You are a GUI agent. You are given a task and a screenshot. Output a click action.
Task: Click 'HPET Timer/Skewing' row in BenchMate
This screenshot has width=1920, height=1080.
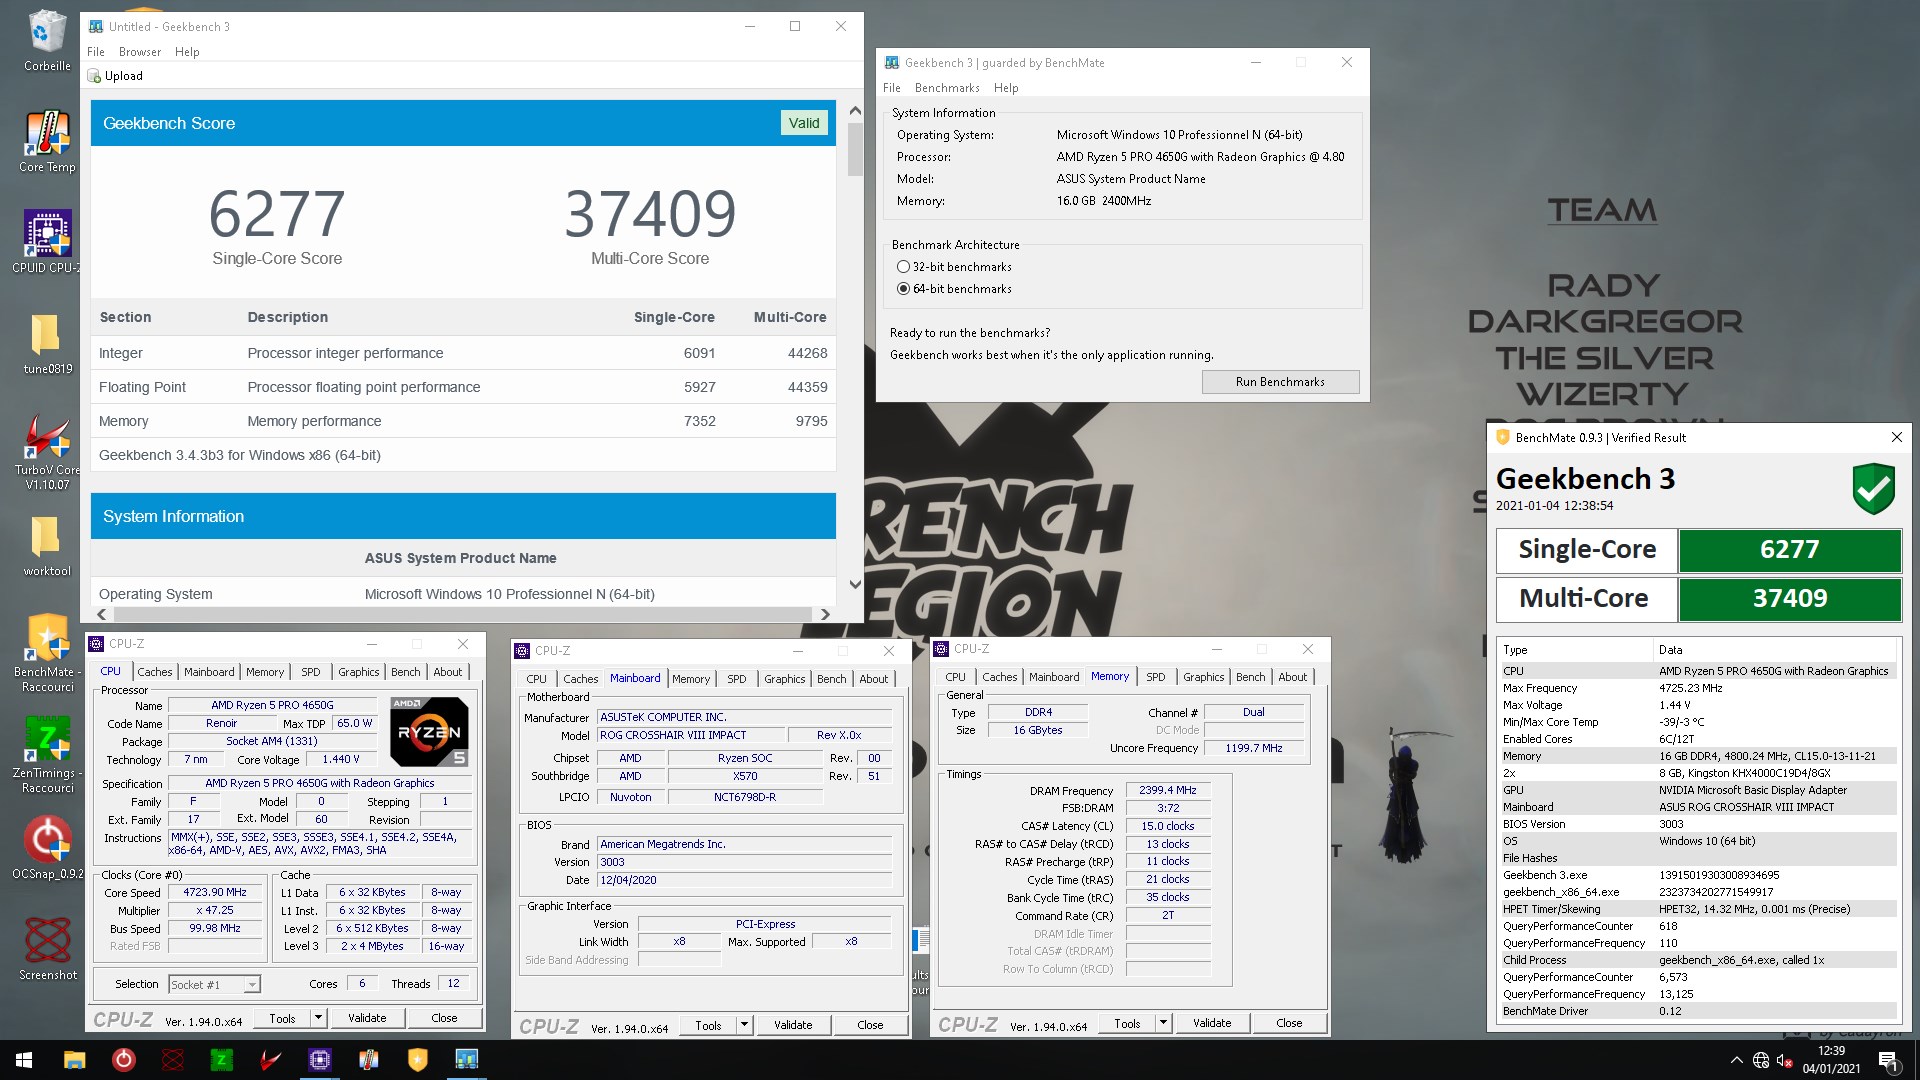click(1698, 909)
